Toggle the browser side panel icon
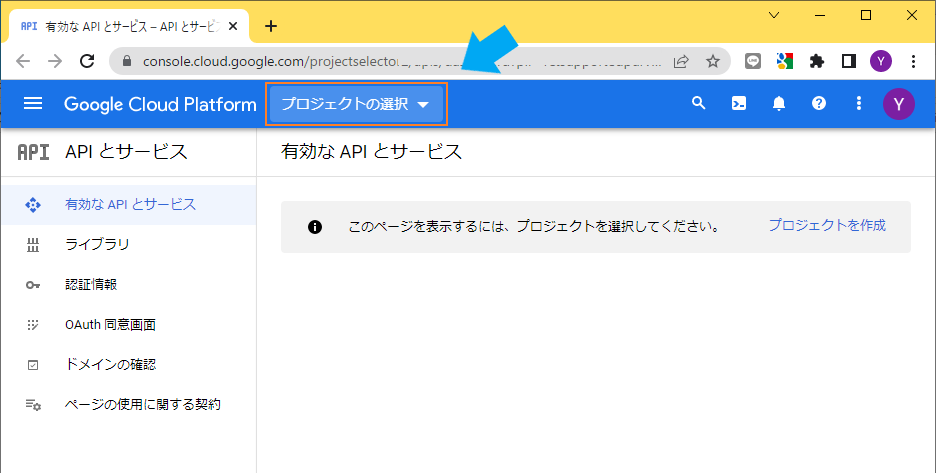This screenshot has width=936, height=473. coord(849,61)
